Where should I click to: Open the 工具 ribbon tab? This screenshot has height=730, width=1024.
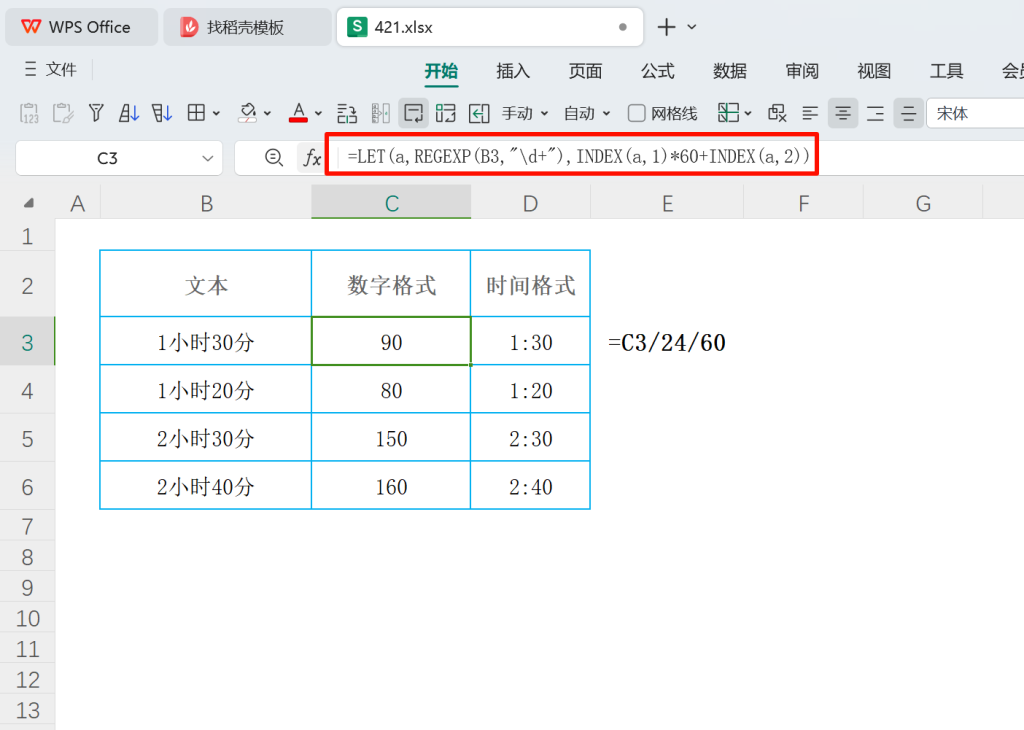(946, 71)
